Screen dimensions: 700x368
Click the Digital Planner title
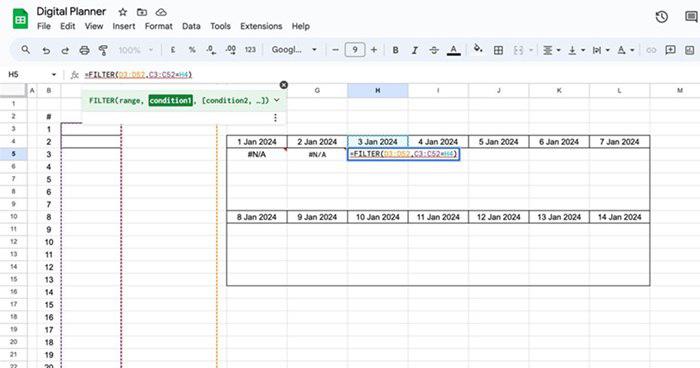tap(71, 12)
